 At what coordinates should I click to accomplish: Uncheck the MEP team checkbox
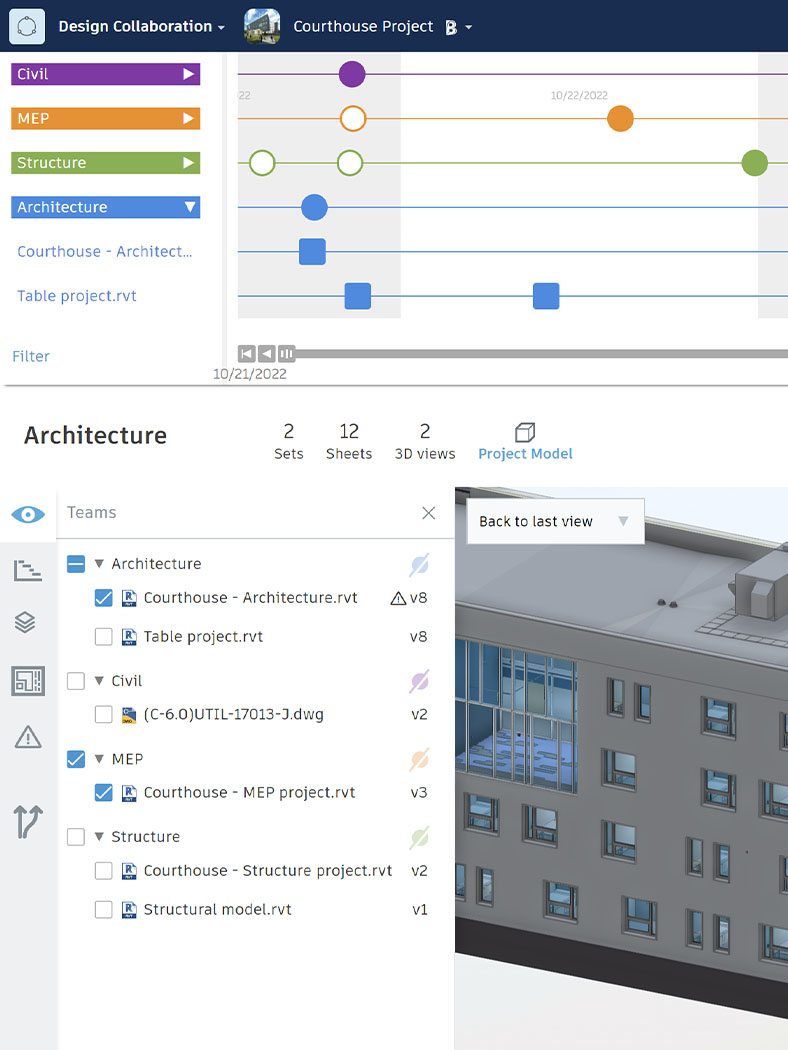pos(76,759)
